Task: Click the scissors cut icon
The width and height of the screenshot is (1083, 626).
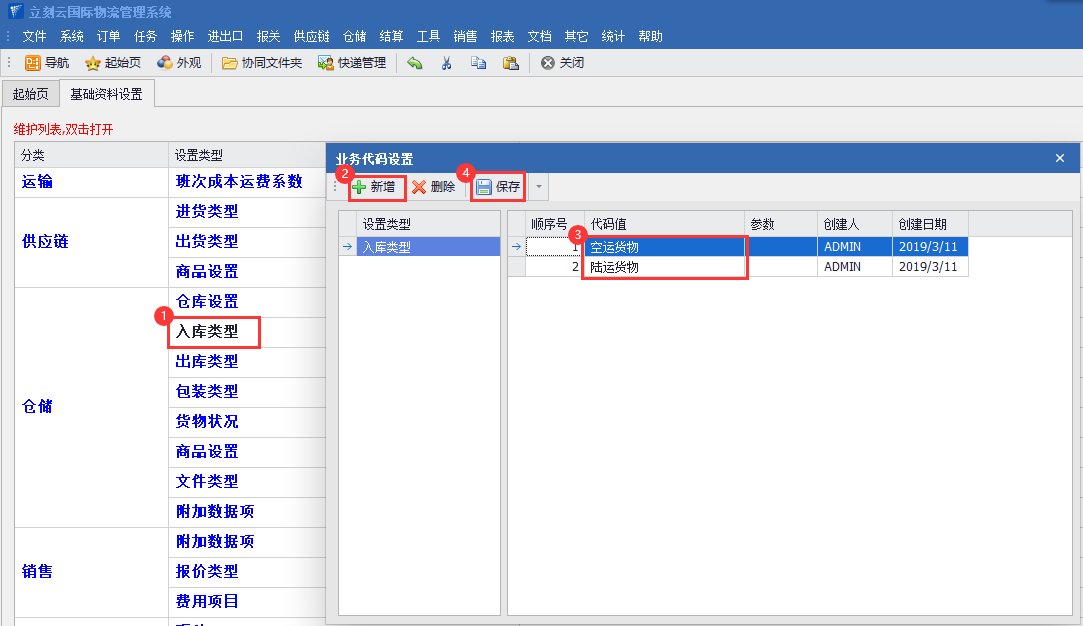Action: pyautogui.click(x=447, y=63)
